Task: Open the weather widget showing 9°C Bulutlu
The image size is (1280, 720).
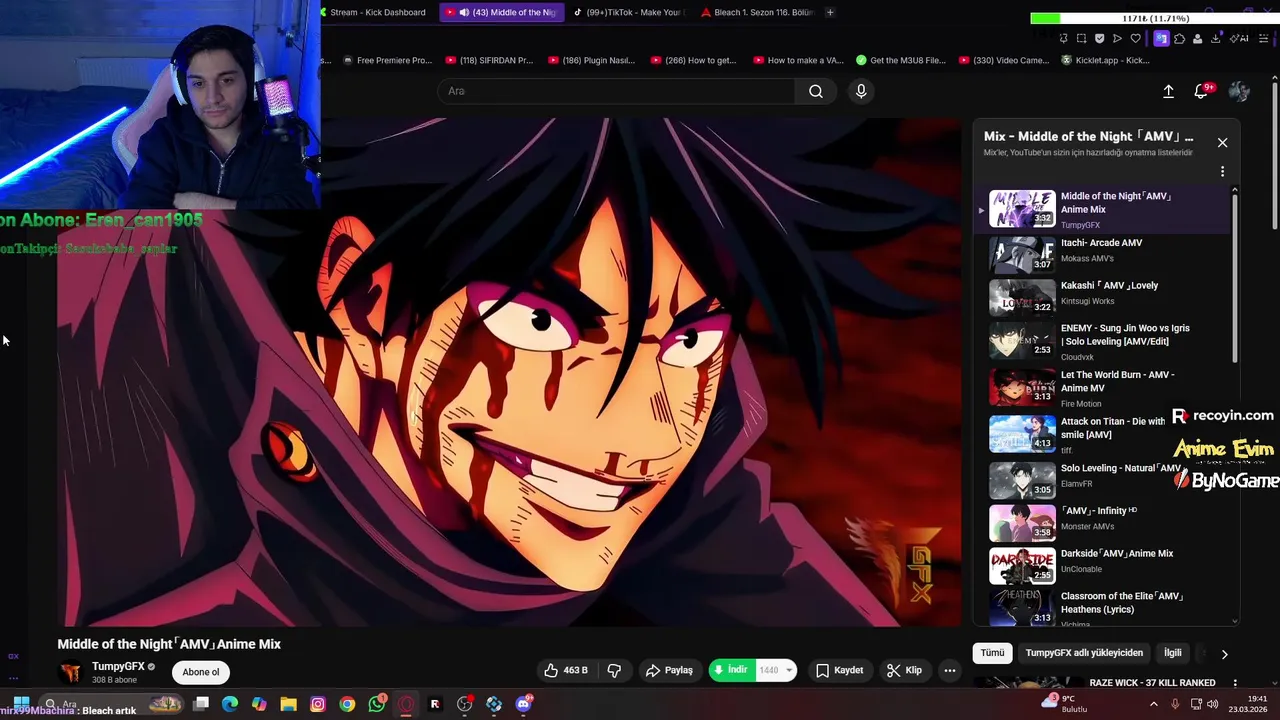Action: (1066, 703)
